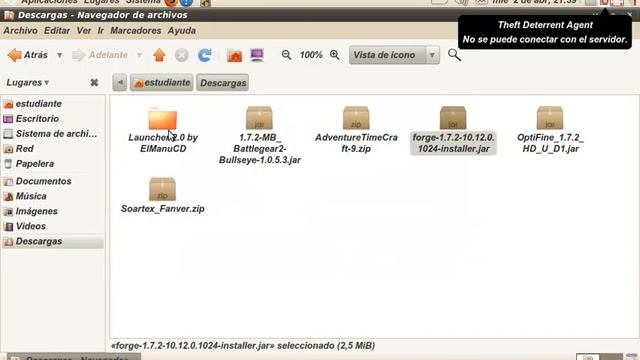This screenshot has width=640, height=360.
Task: Select the Launcher 2.0 by ElManuCD folder icon
Action: click(162, 118)
